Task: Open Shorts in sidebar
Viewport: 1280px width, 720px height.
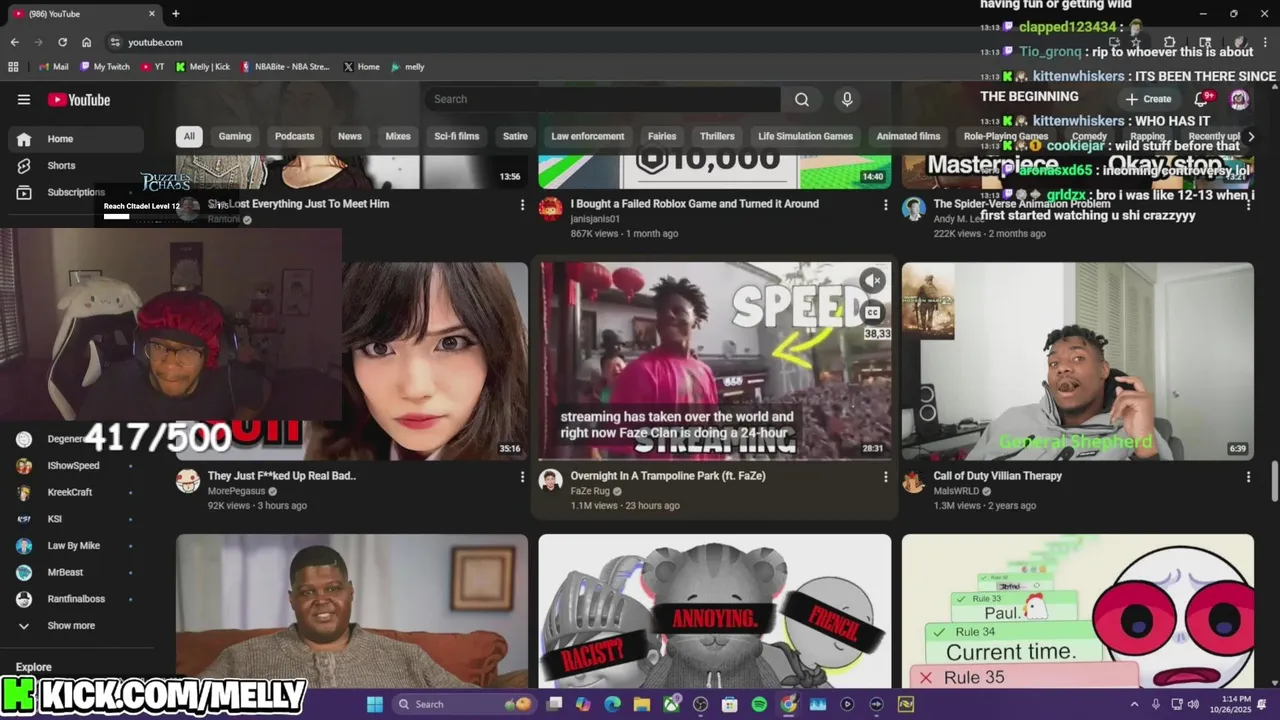Action: point(75,165)
